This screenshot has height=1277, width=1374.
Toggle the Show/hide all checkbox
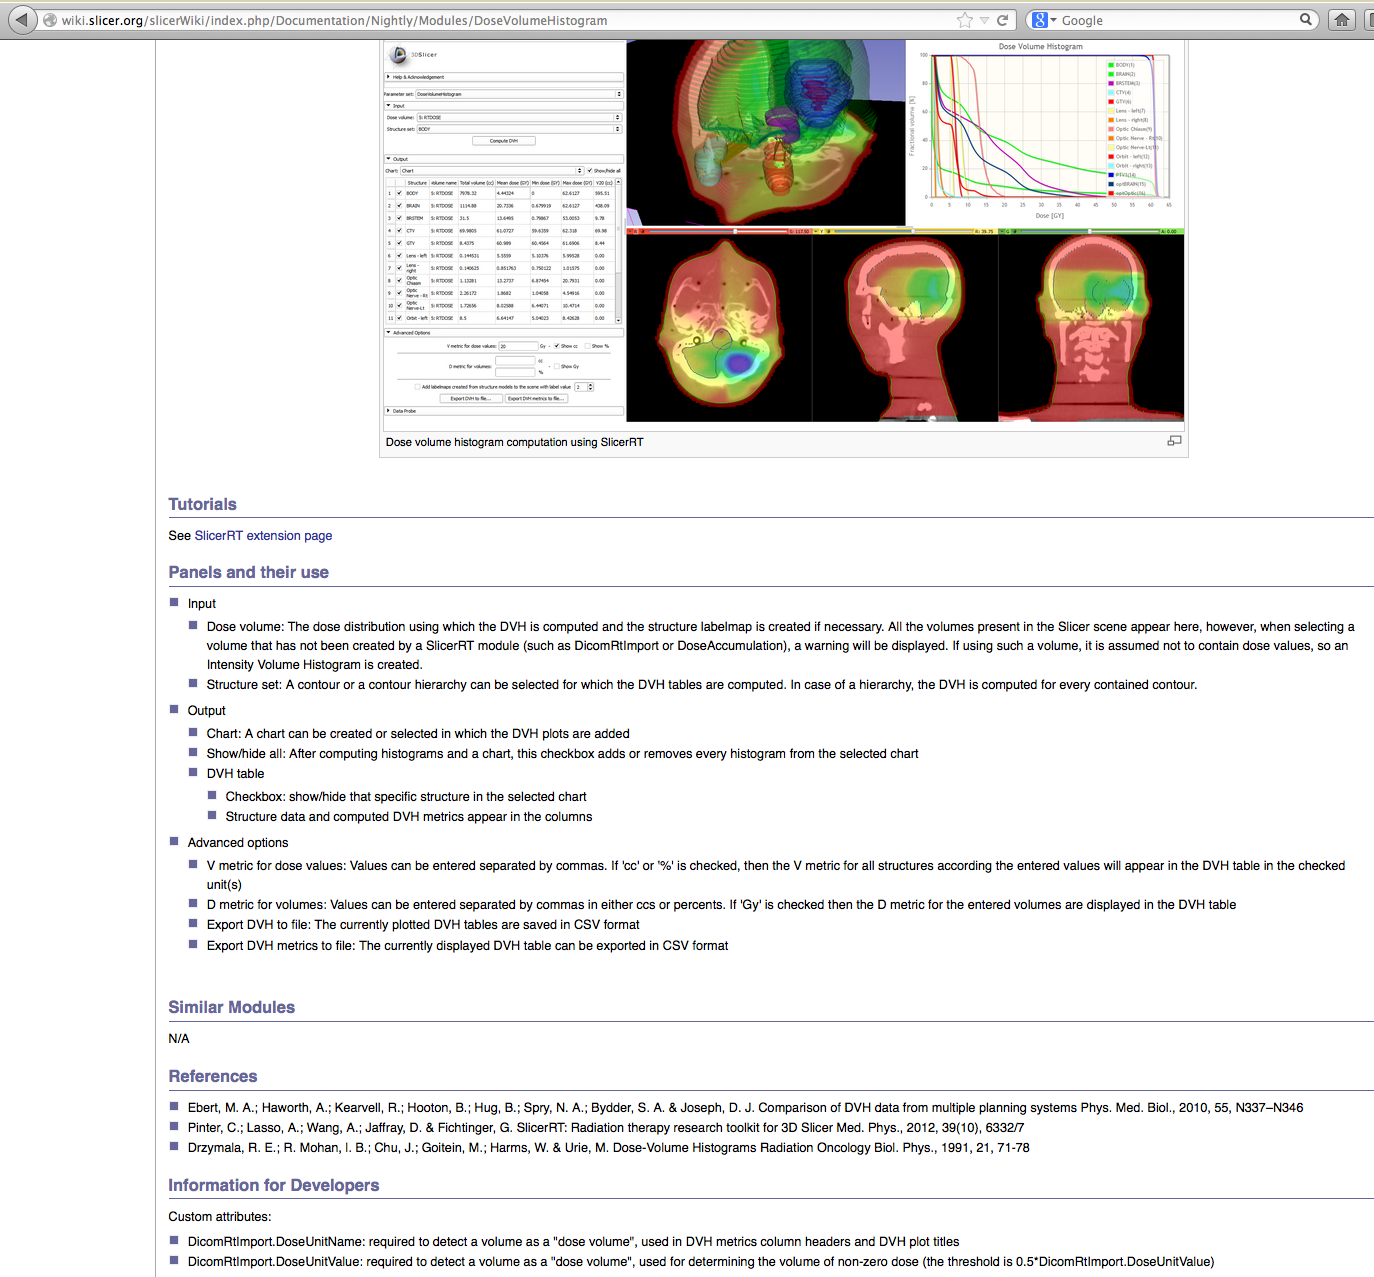pos(590,171)
